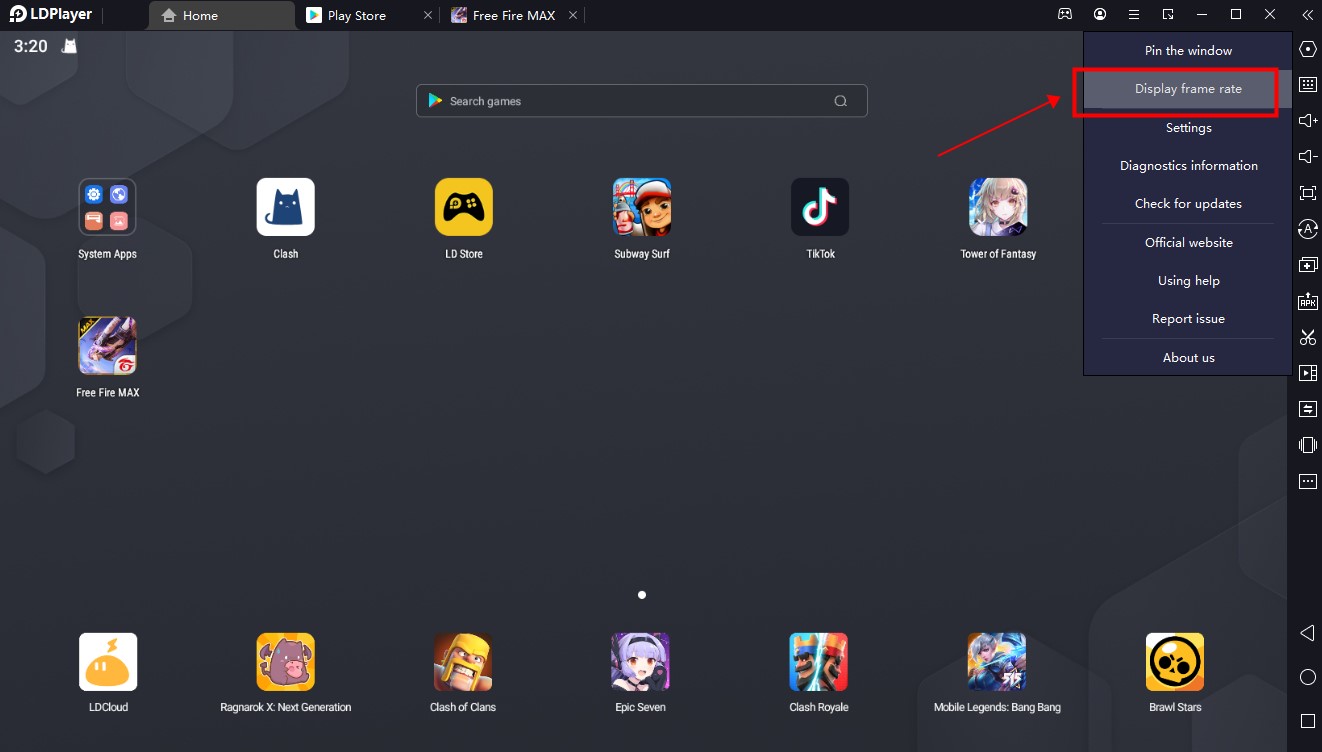Open the shared folder icon in sidebar
Image resolution: width=1322 pixels, height=752 pixels.
(x=1307, y=409)
